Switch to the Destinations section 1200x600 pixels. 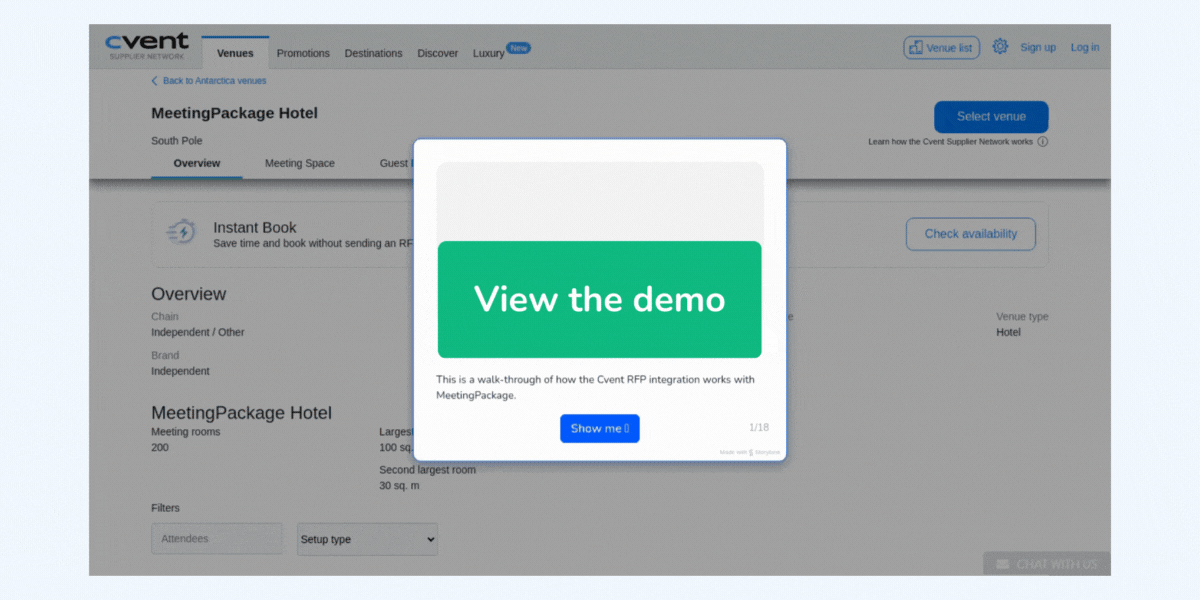click(373, 52)
